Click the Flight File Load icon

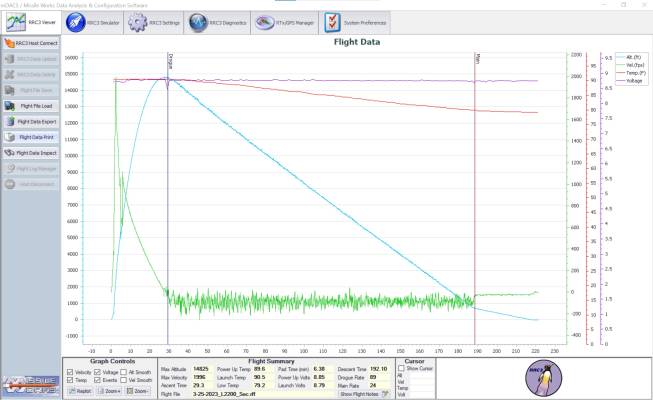coord(10,105)
